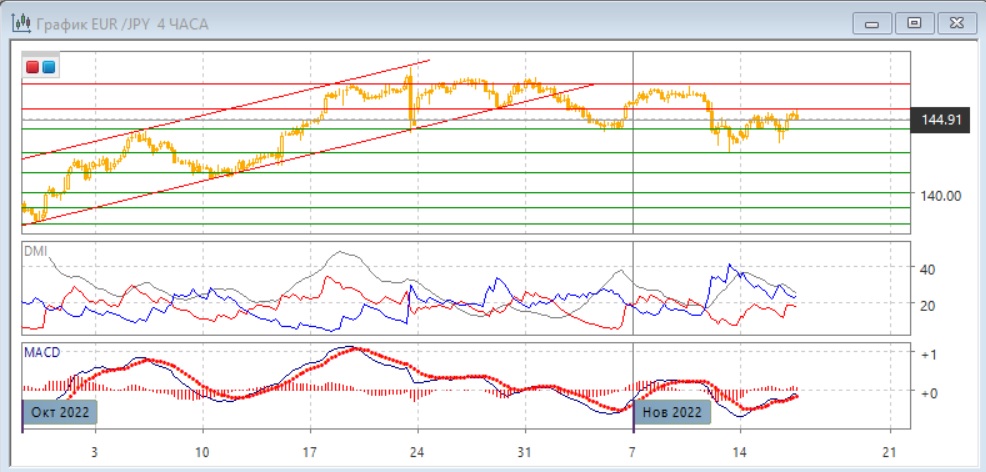The image size is (986, 472).
Task: Select the DMI indicator label
Action: (35, 251)
